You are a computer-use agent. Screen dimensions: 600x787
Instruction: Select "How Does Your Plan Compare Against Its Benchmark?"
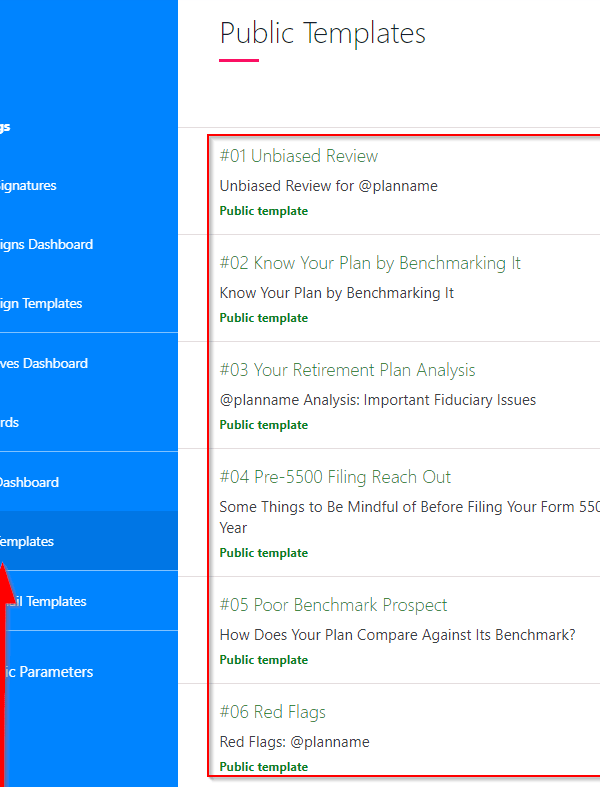point(397,635)
